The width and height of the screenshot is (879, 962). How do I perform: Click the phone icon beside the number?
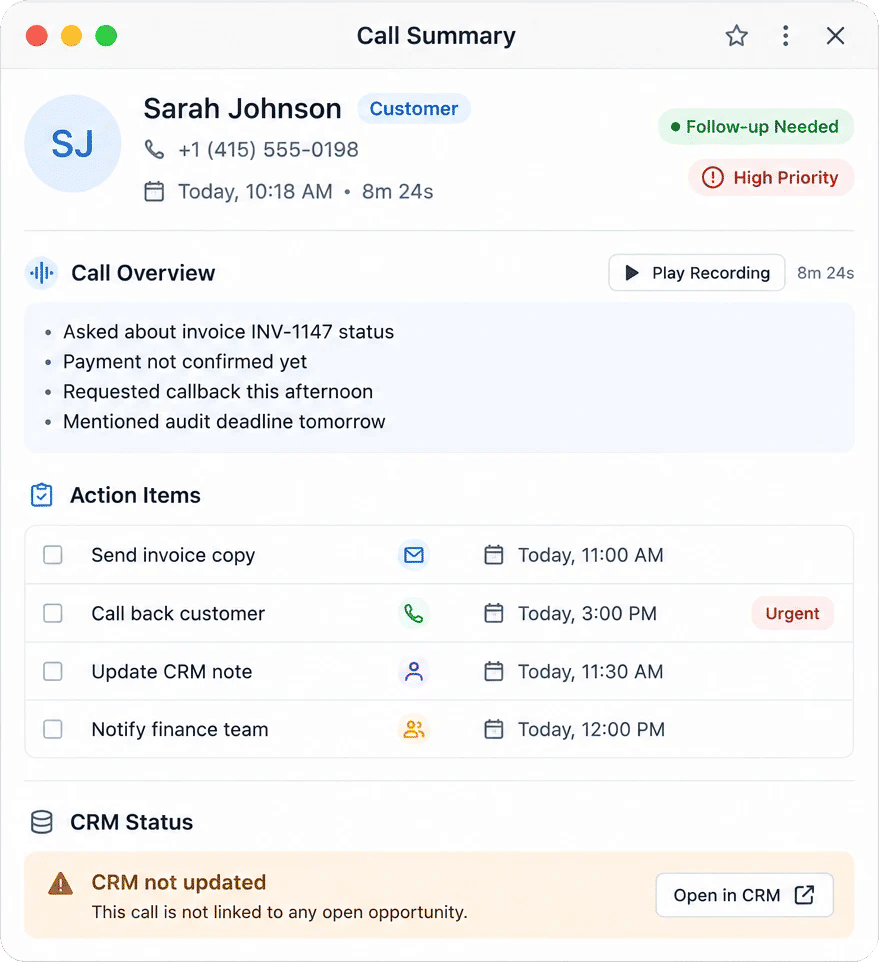155,149
